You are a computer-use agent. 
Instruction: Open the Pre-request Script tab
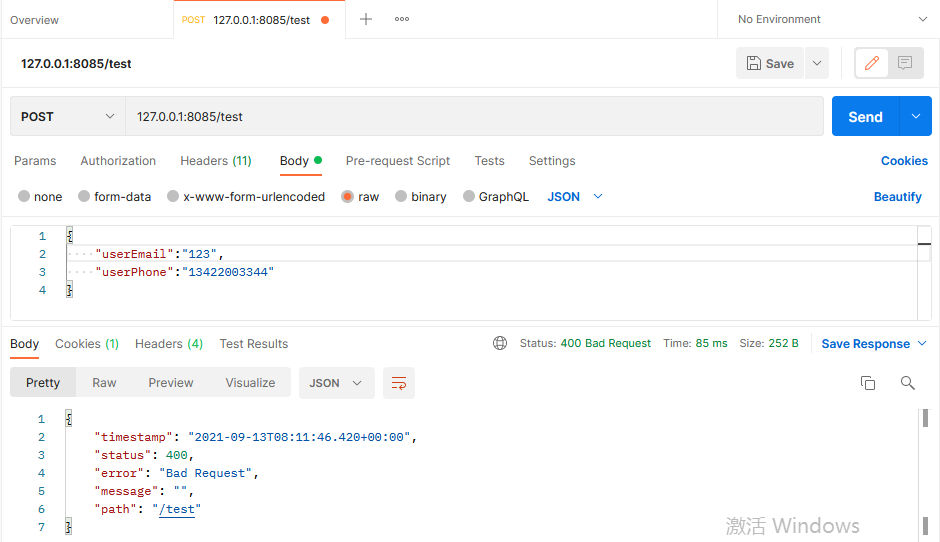[397, 161]
